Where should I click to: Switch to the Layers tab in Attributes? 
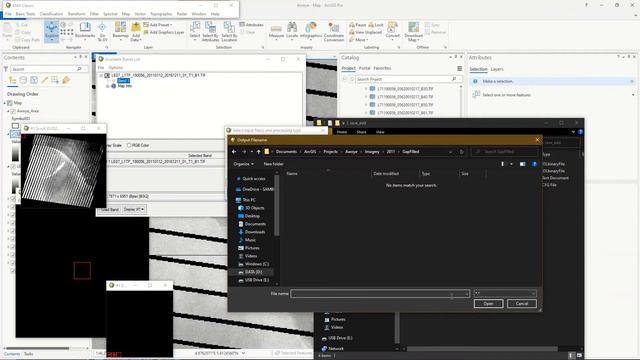tap(497, 69)
